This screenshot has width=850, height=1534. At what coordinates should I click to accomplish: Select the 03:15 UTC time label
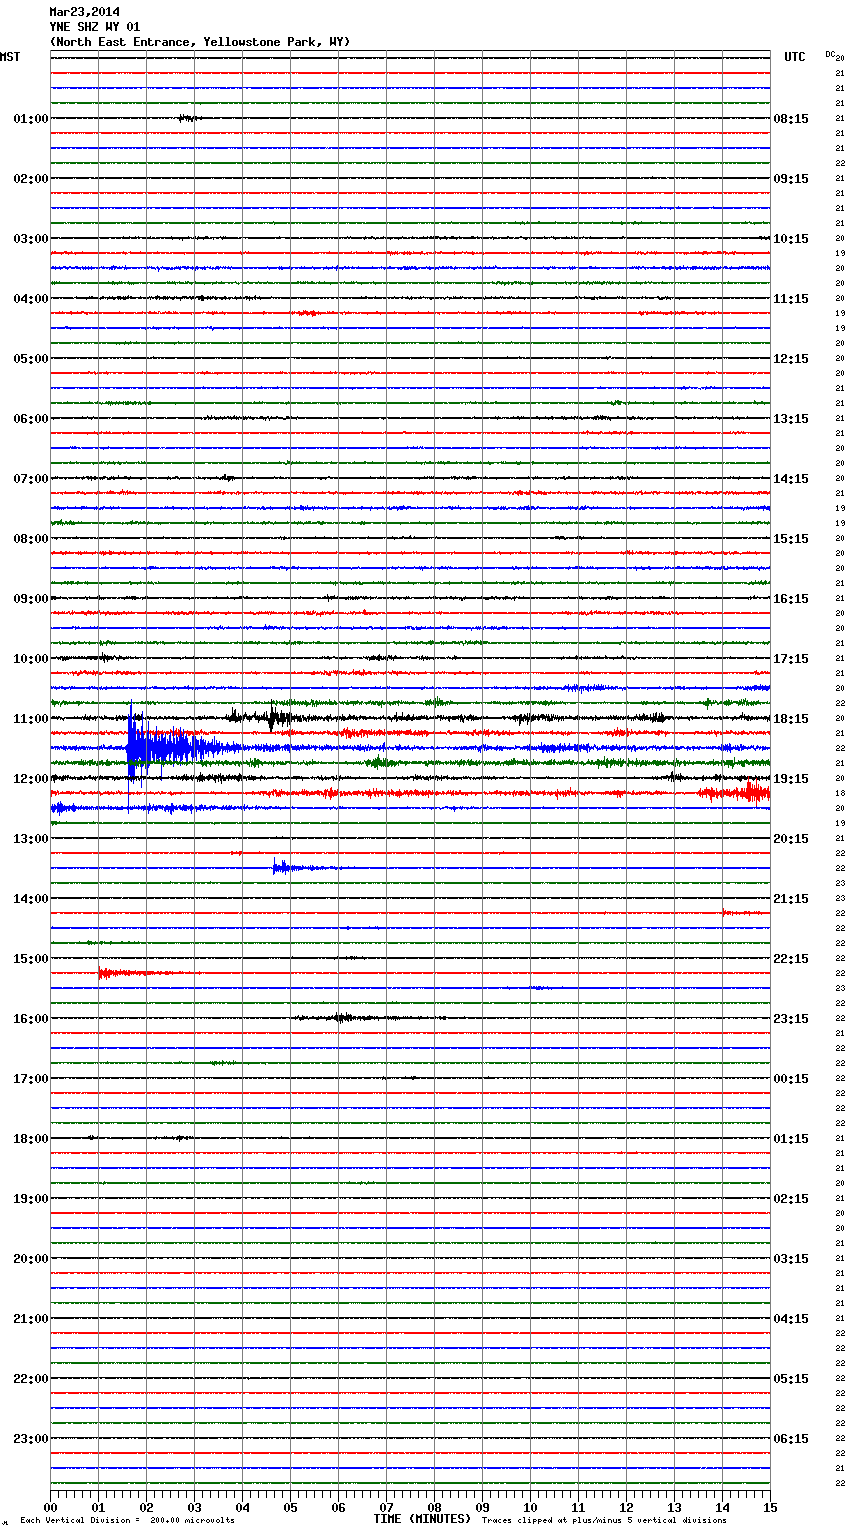(x=791, y=1259)
